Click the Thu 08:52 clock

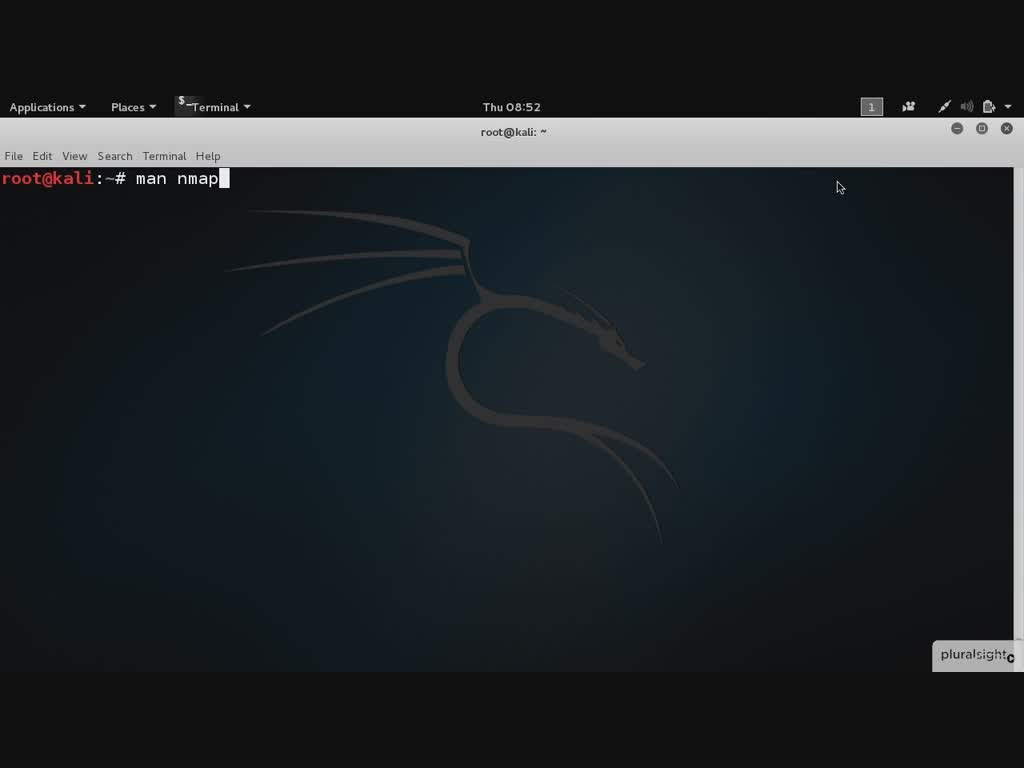pyautogui.click(x=511, y=107)
